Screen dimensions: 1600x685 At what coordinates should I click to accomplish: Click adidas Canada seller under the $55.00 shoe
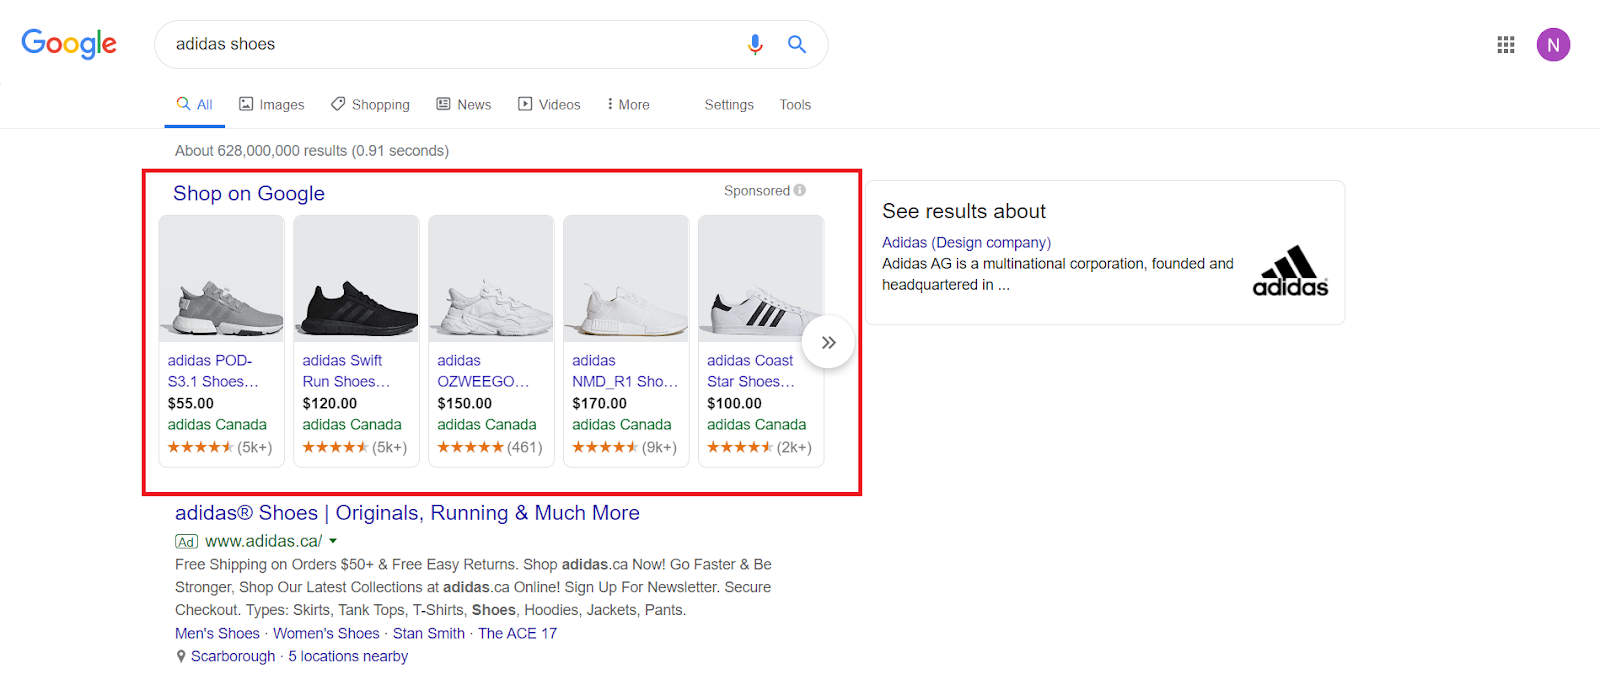(217, 425)
